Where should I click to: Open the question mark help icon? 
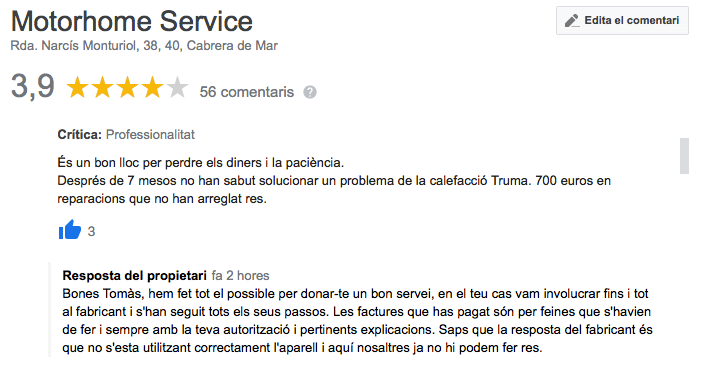[310, 92]
